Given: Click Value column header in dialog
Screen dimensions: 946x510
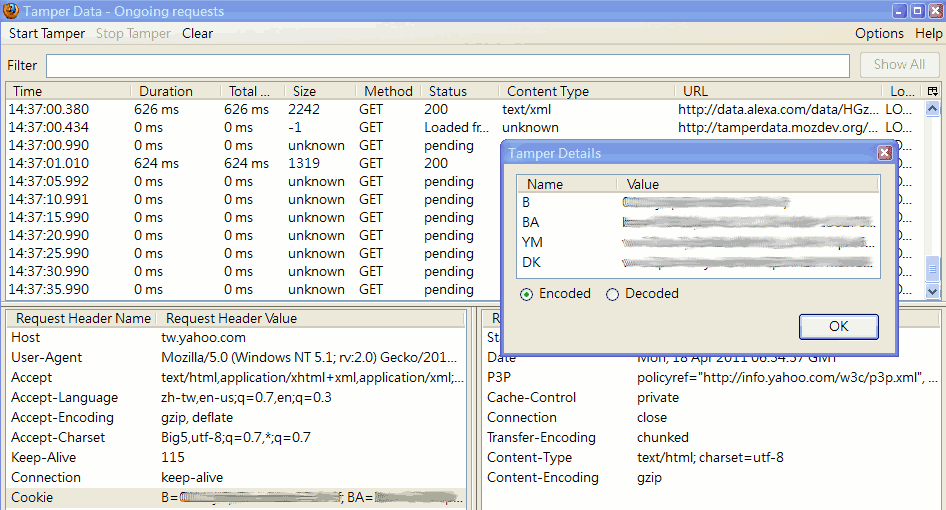Looking at the screenshot, I should pyautogui.click(x=748, y=184).
